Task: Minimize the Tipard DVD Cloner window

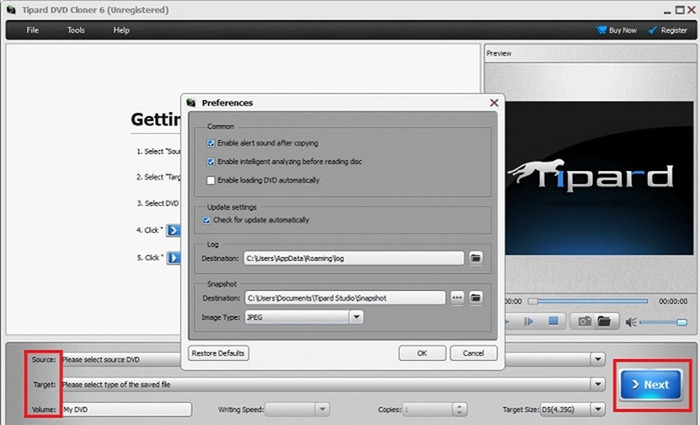Action: coord(667,10)
